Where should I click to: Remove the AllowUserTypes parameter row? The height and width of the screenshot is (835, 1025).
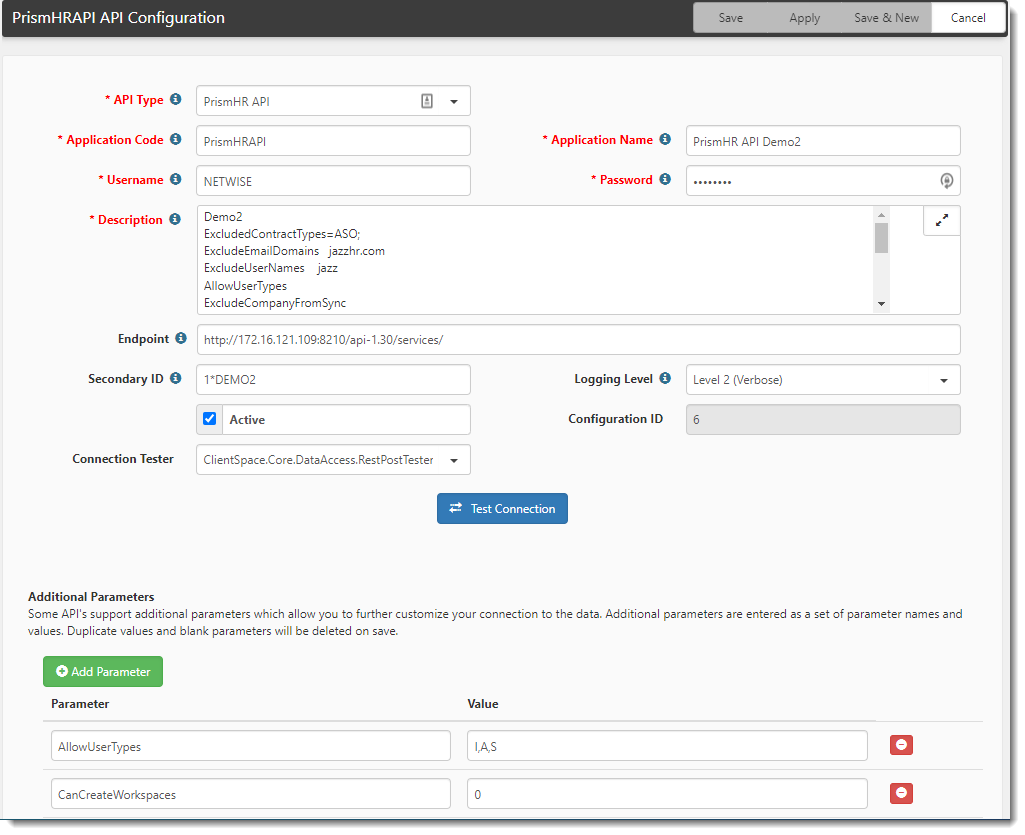(x=901, y=745)
